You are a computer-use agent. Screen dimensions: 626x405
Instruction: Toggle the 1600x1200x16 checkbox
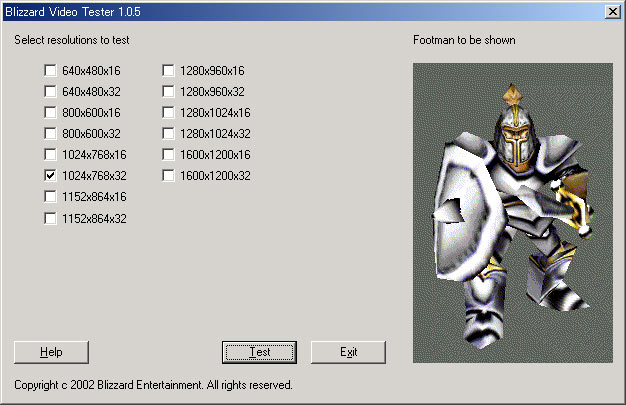click(168, 155)
